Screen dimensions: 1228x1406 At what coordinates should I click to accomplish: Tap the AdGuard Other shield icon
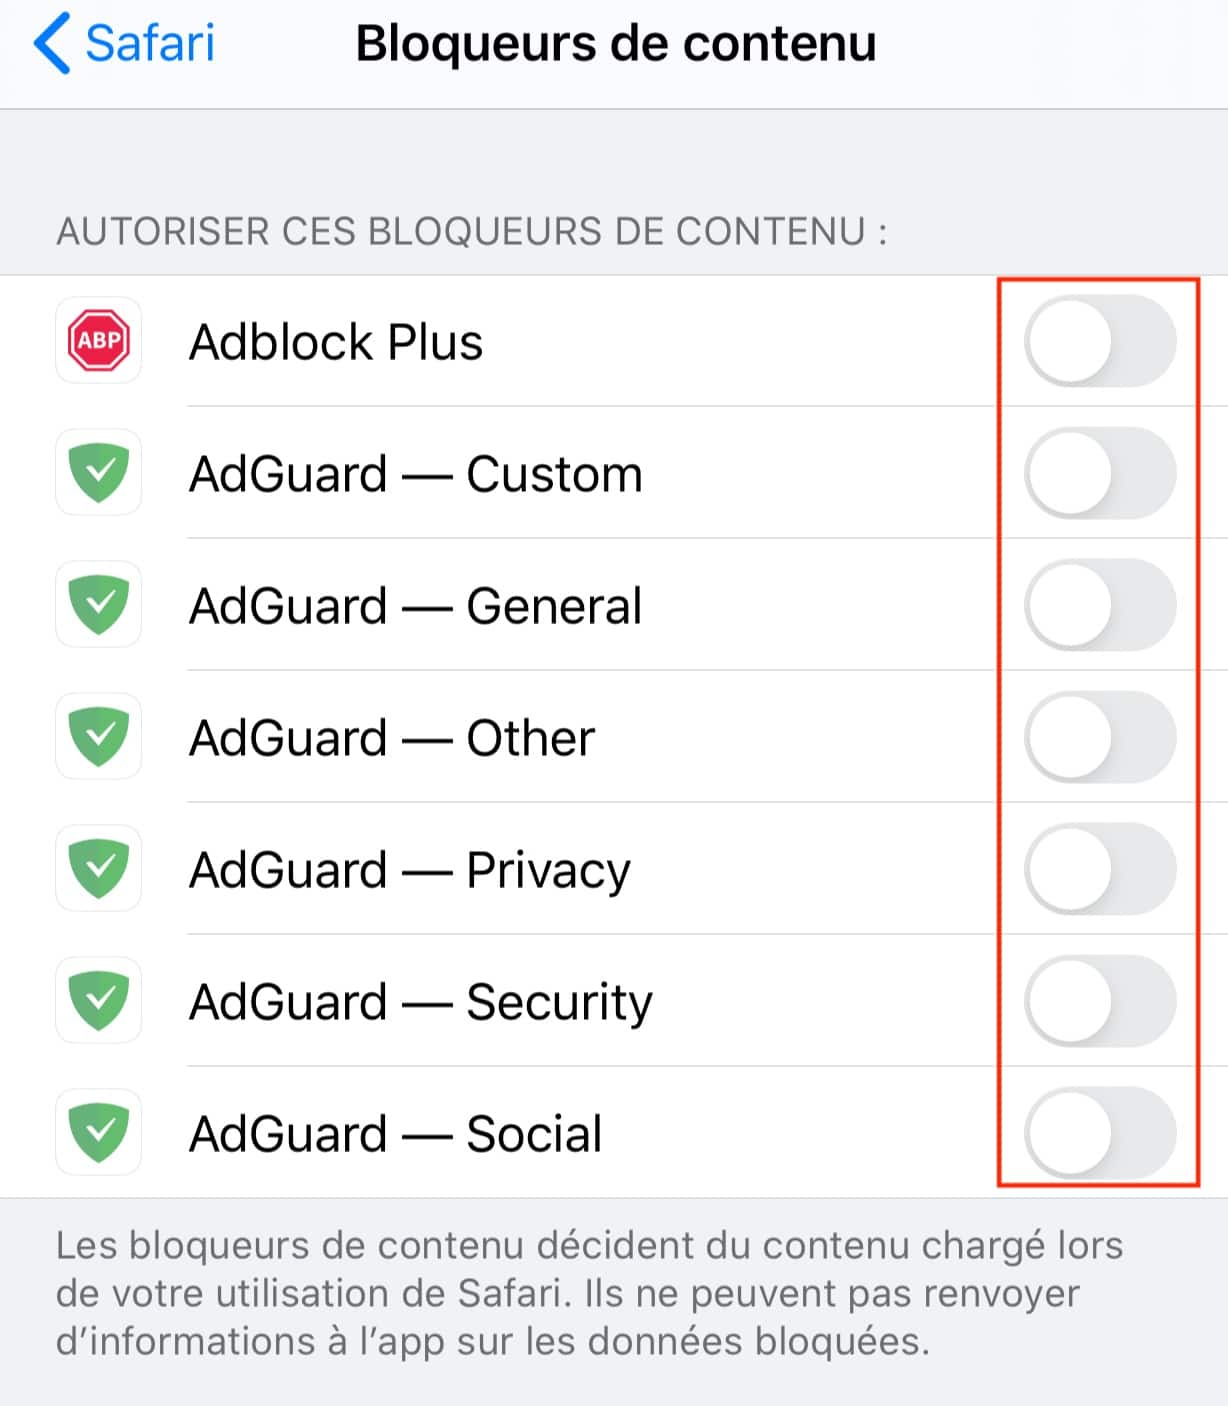pos(98,737)
